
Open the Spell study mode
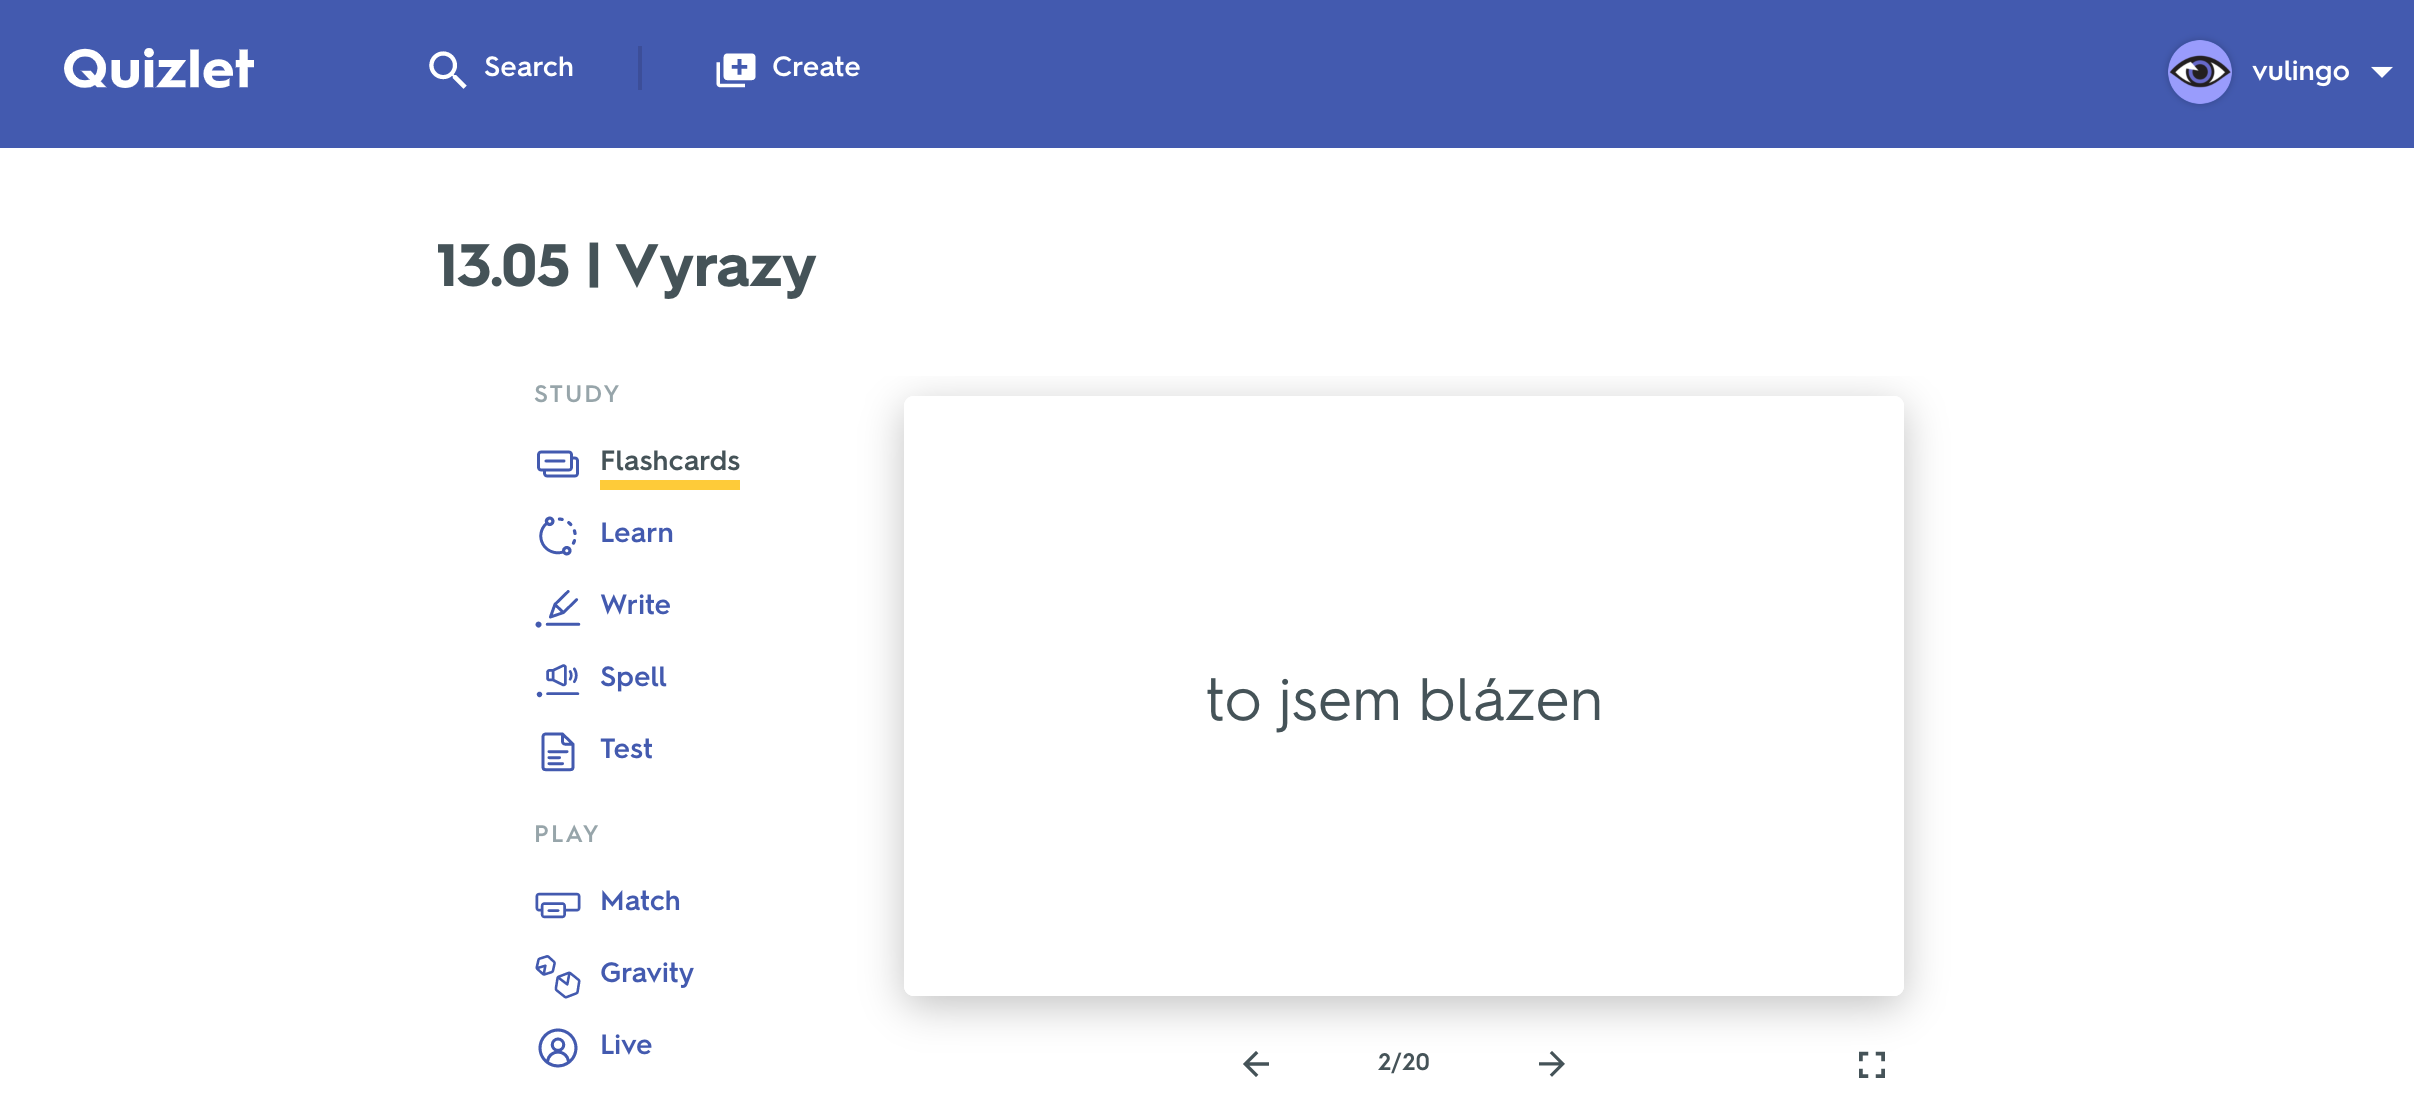(x=633, y=677)
